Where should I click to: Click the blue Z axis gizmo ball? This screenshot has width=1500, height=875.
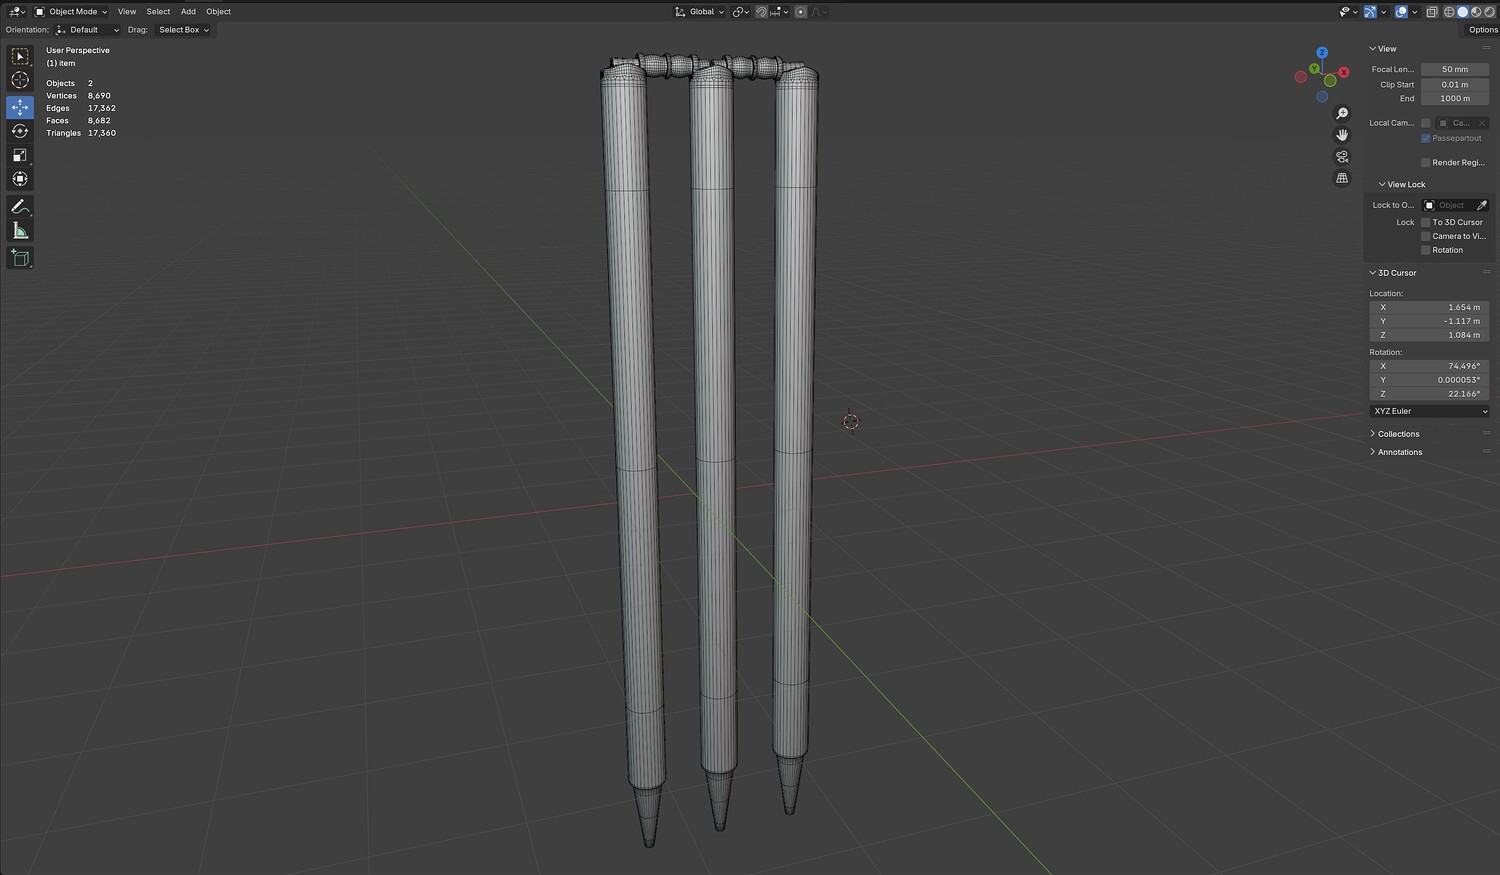pos(1322,52)
